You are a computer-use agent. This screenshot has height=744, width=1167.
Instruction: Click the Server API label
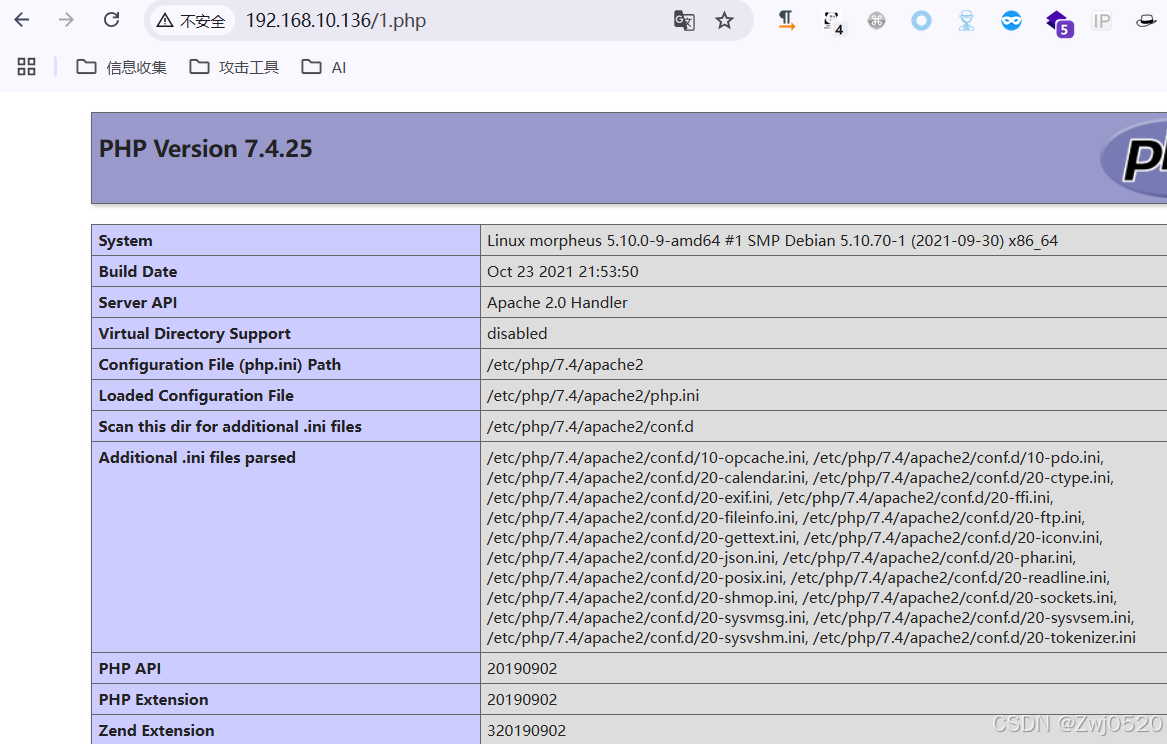(138, 303)
